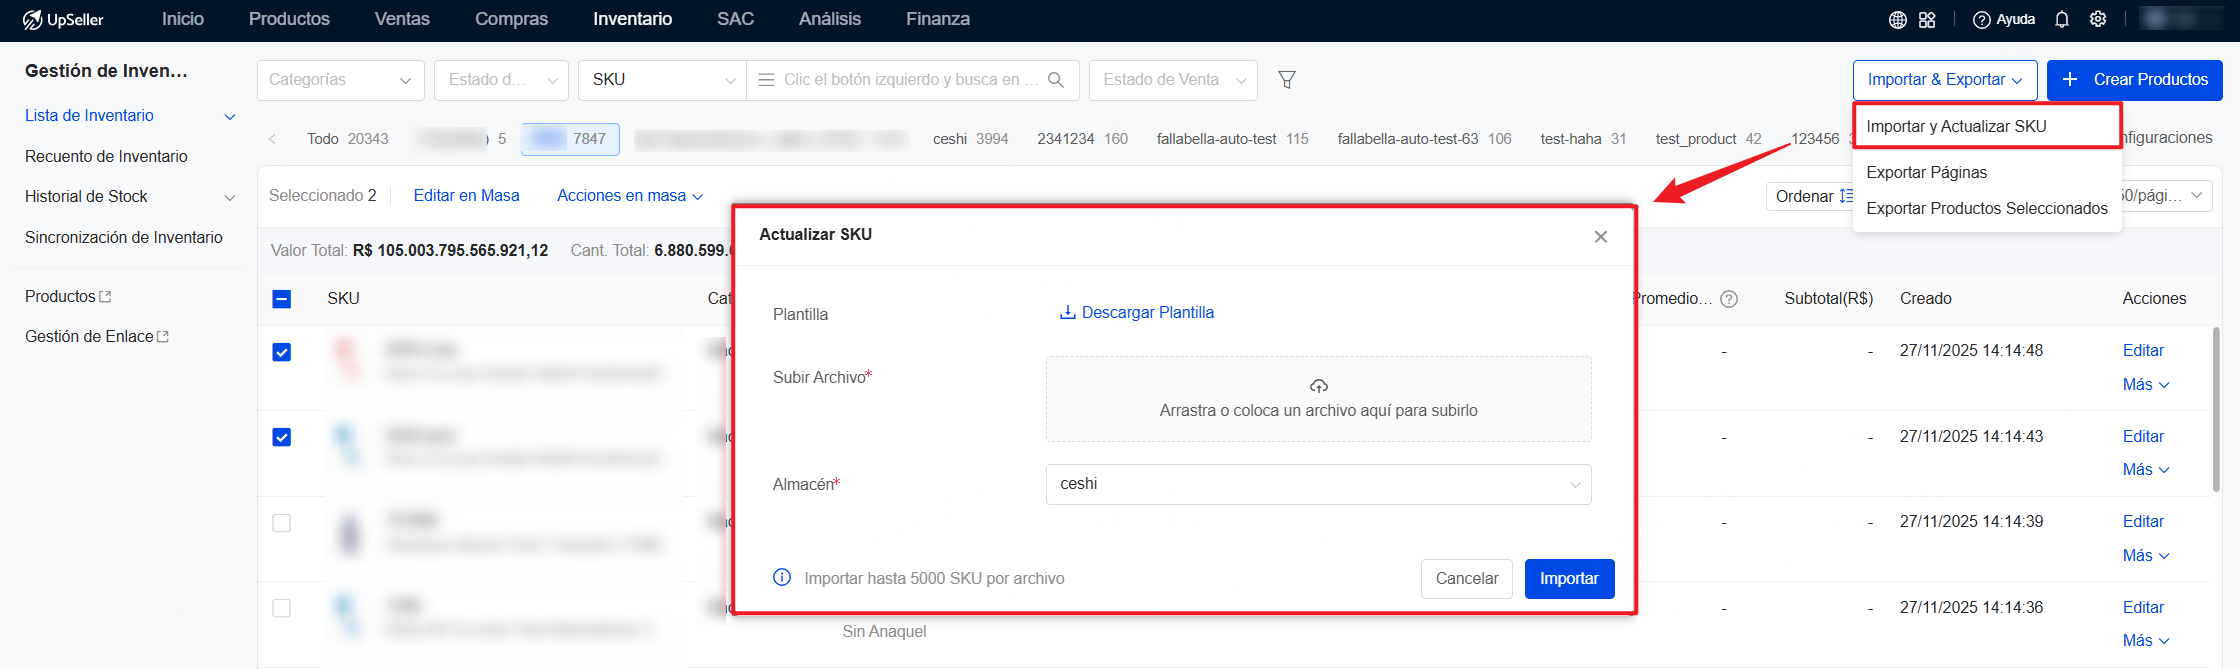
Task: Click the search magnifier icon
Action: pyautogui.click(x=1056, y=80)
